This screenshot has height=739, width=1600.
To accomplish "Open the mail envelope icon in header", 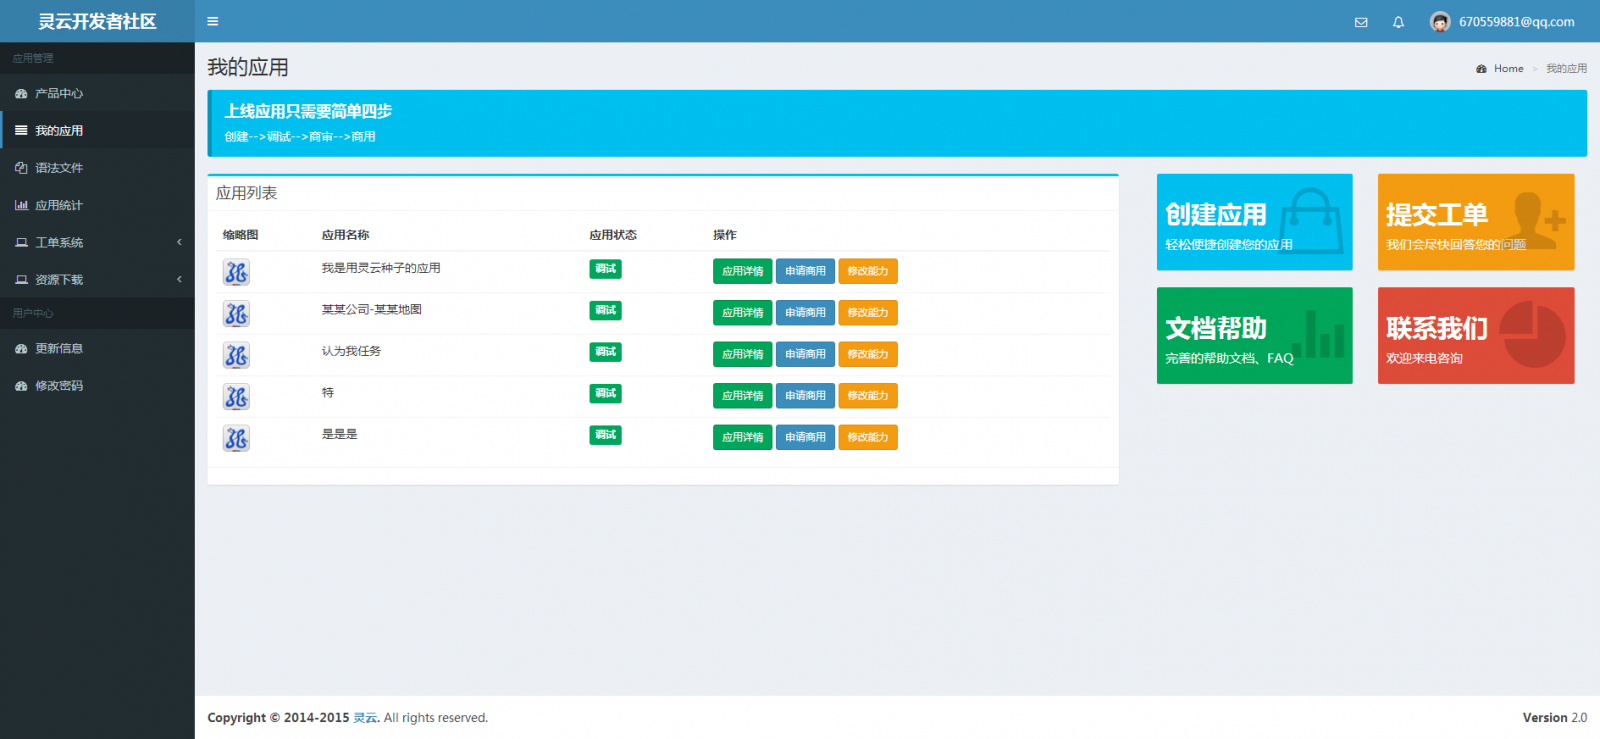I will tap(1361, 22).
